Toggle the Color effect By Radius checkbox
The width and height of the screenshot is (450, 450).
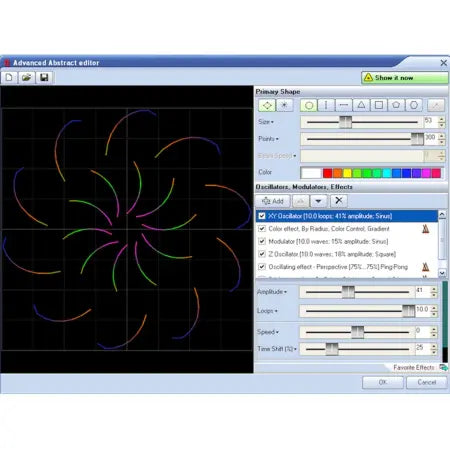point(262,228)
